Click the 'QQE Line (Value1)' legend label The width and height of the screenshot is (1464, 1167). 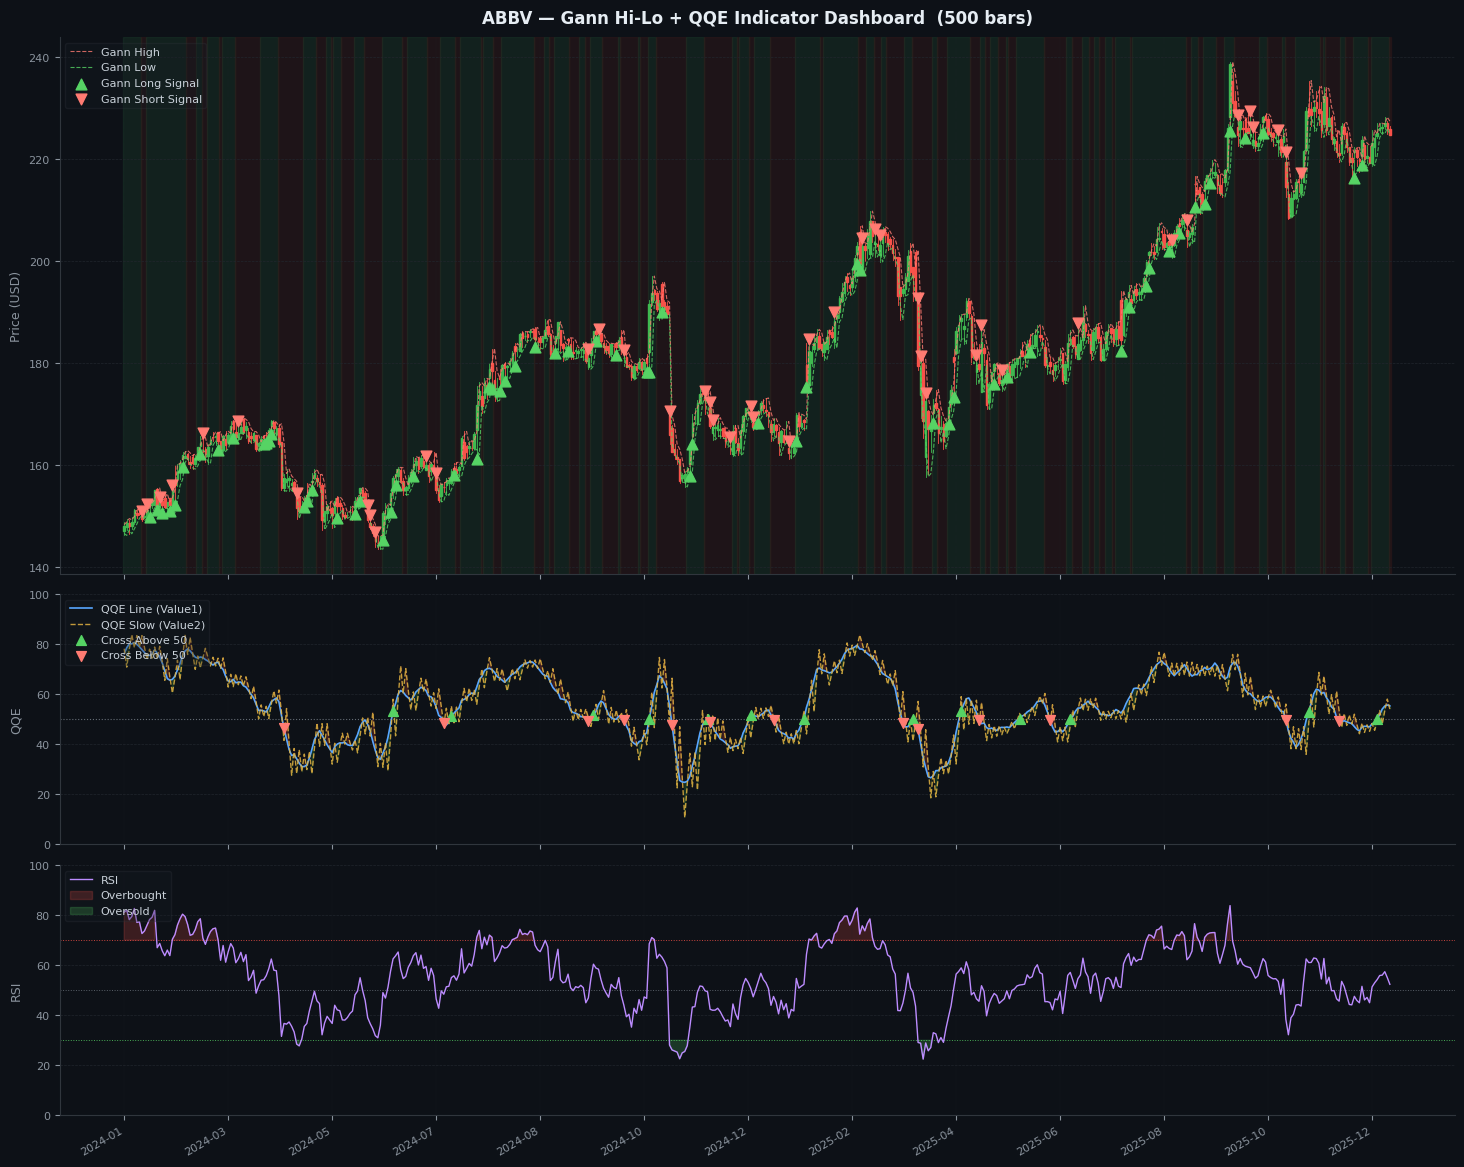pos(151,609)
